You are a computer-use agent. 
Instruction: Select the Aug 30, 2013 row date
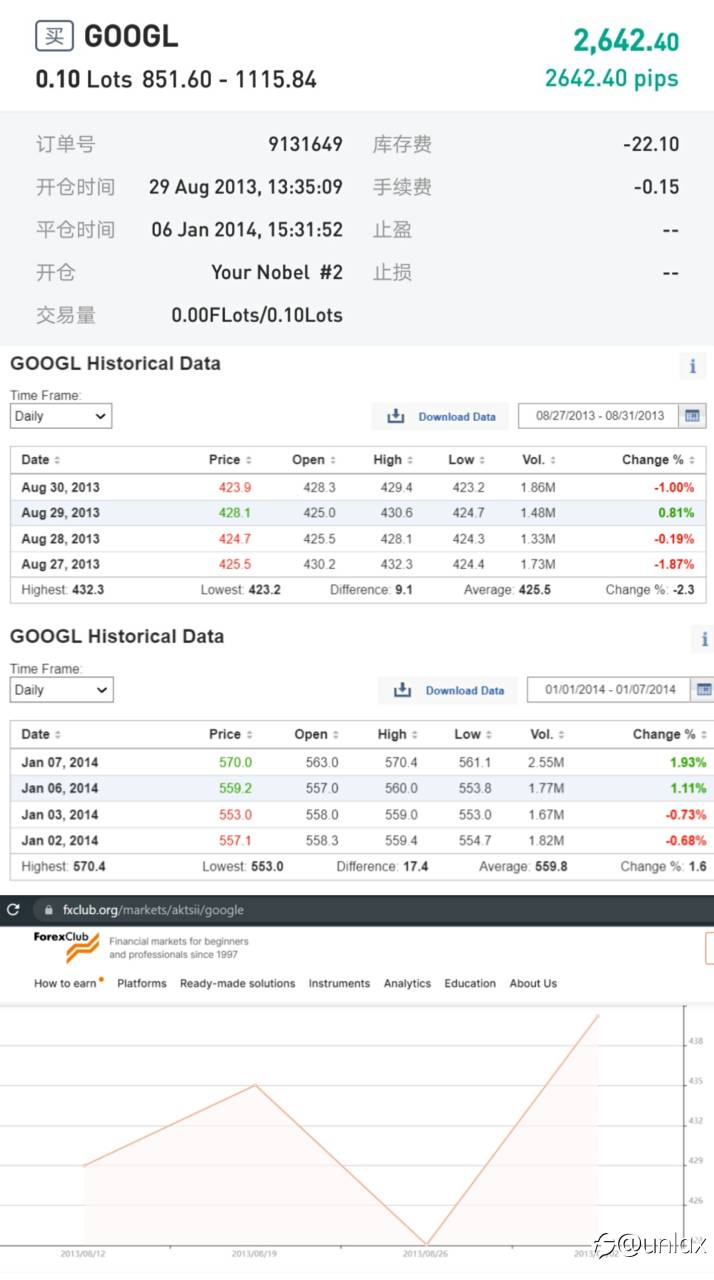(60, 487)
